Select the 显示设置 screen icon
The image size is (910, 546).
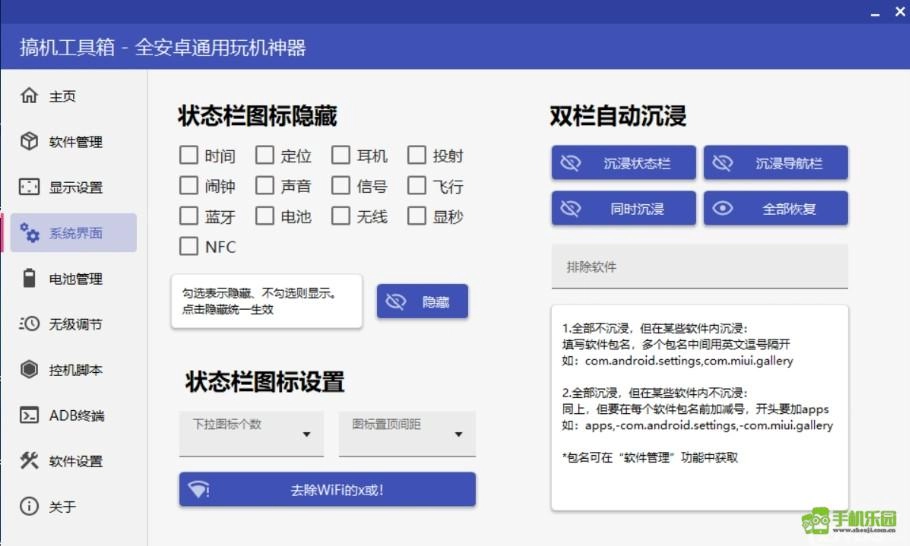pos(29,187)
